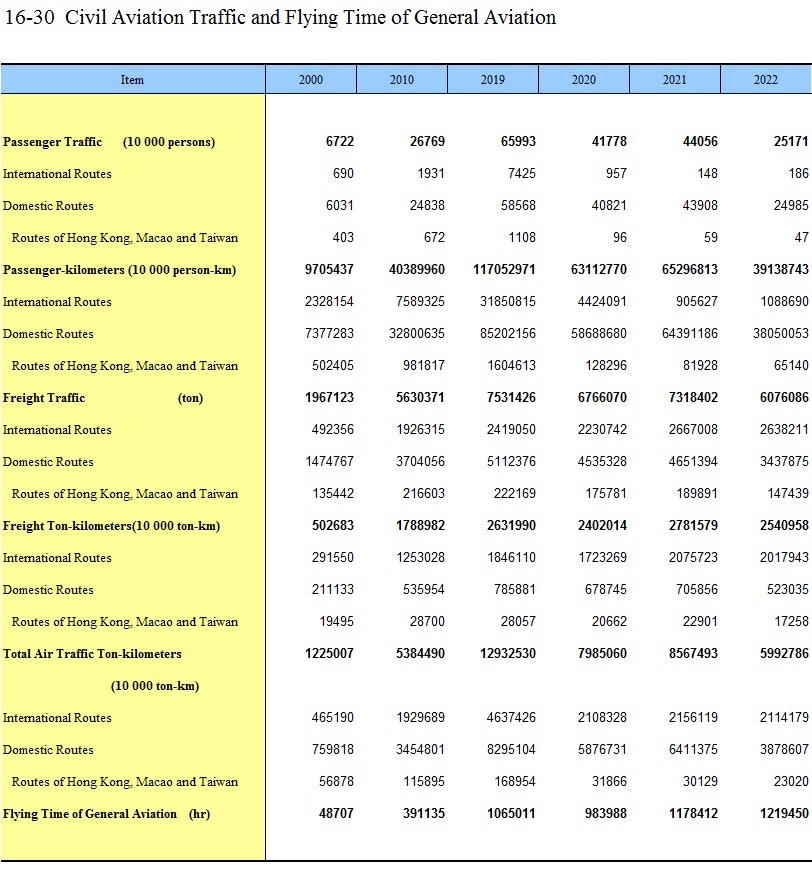Click regional freight value 147439
The image size is (812, 894).
[x=788, y=493]
